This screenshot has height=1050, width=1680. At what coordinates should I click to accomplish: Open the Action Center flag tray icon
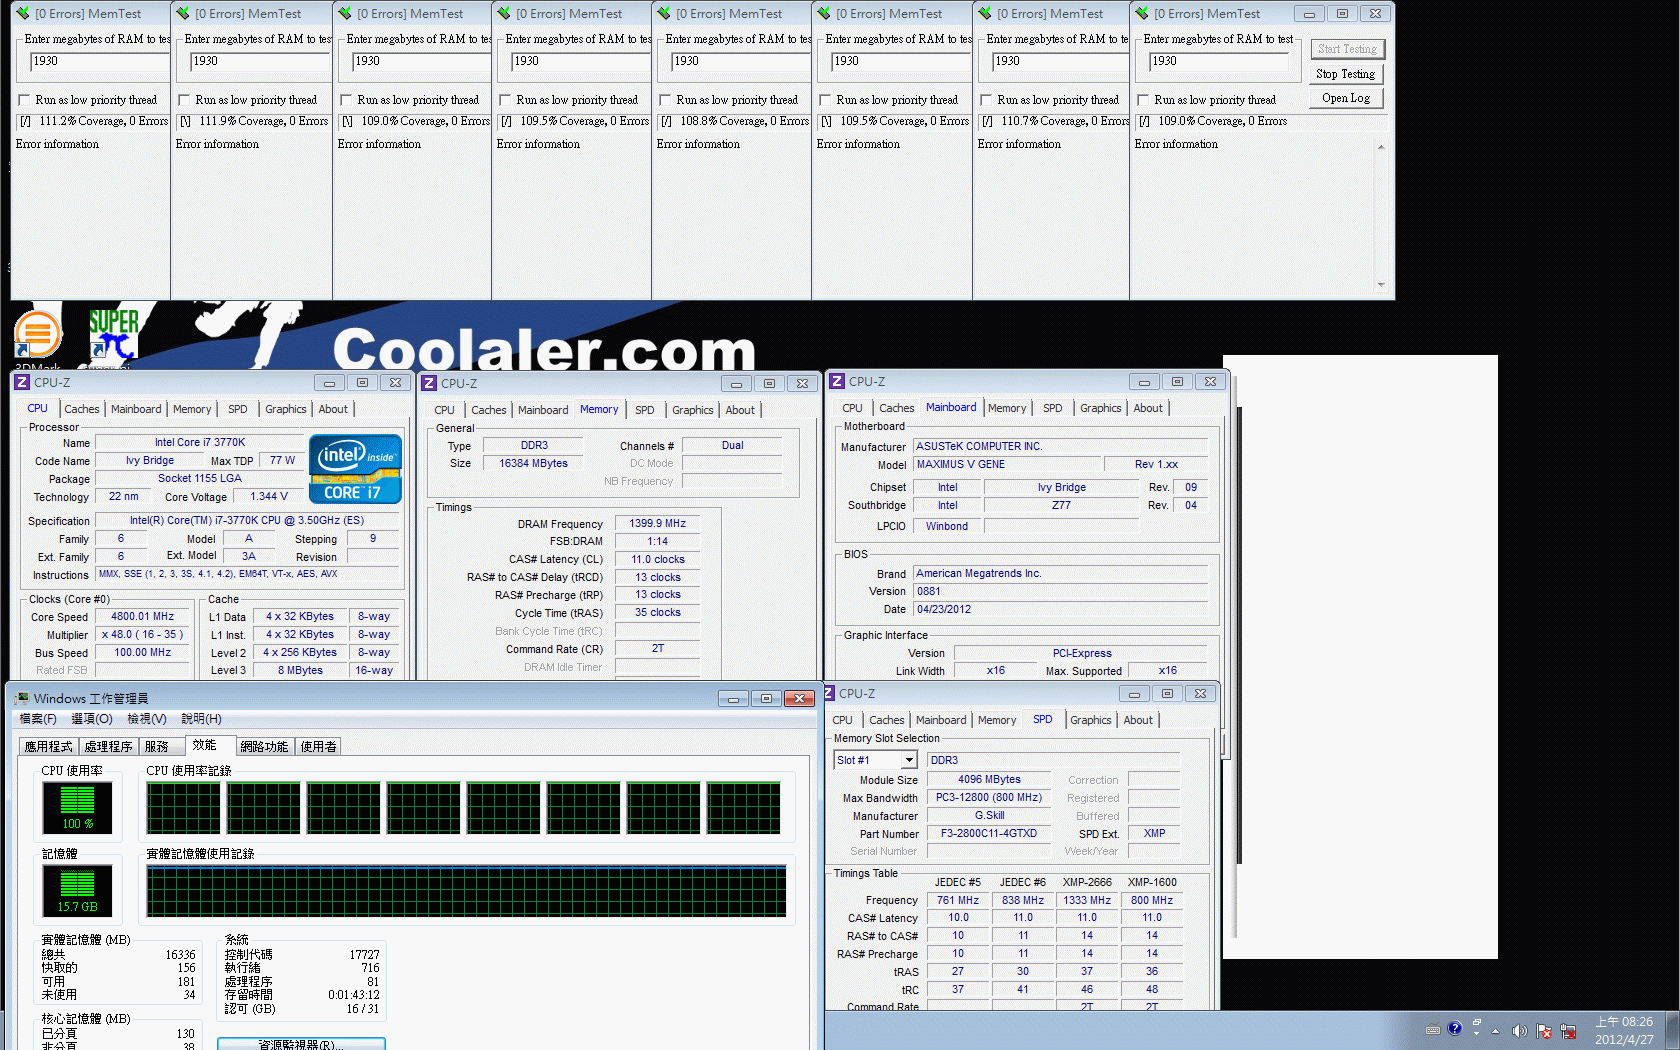pyautogui.click(x=1544, y=1031)
